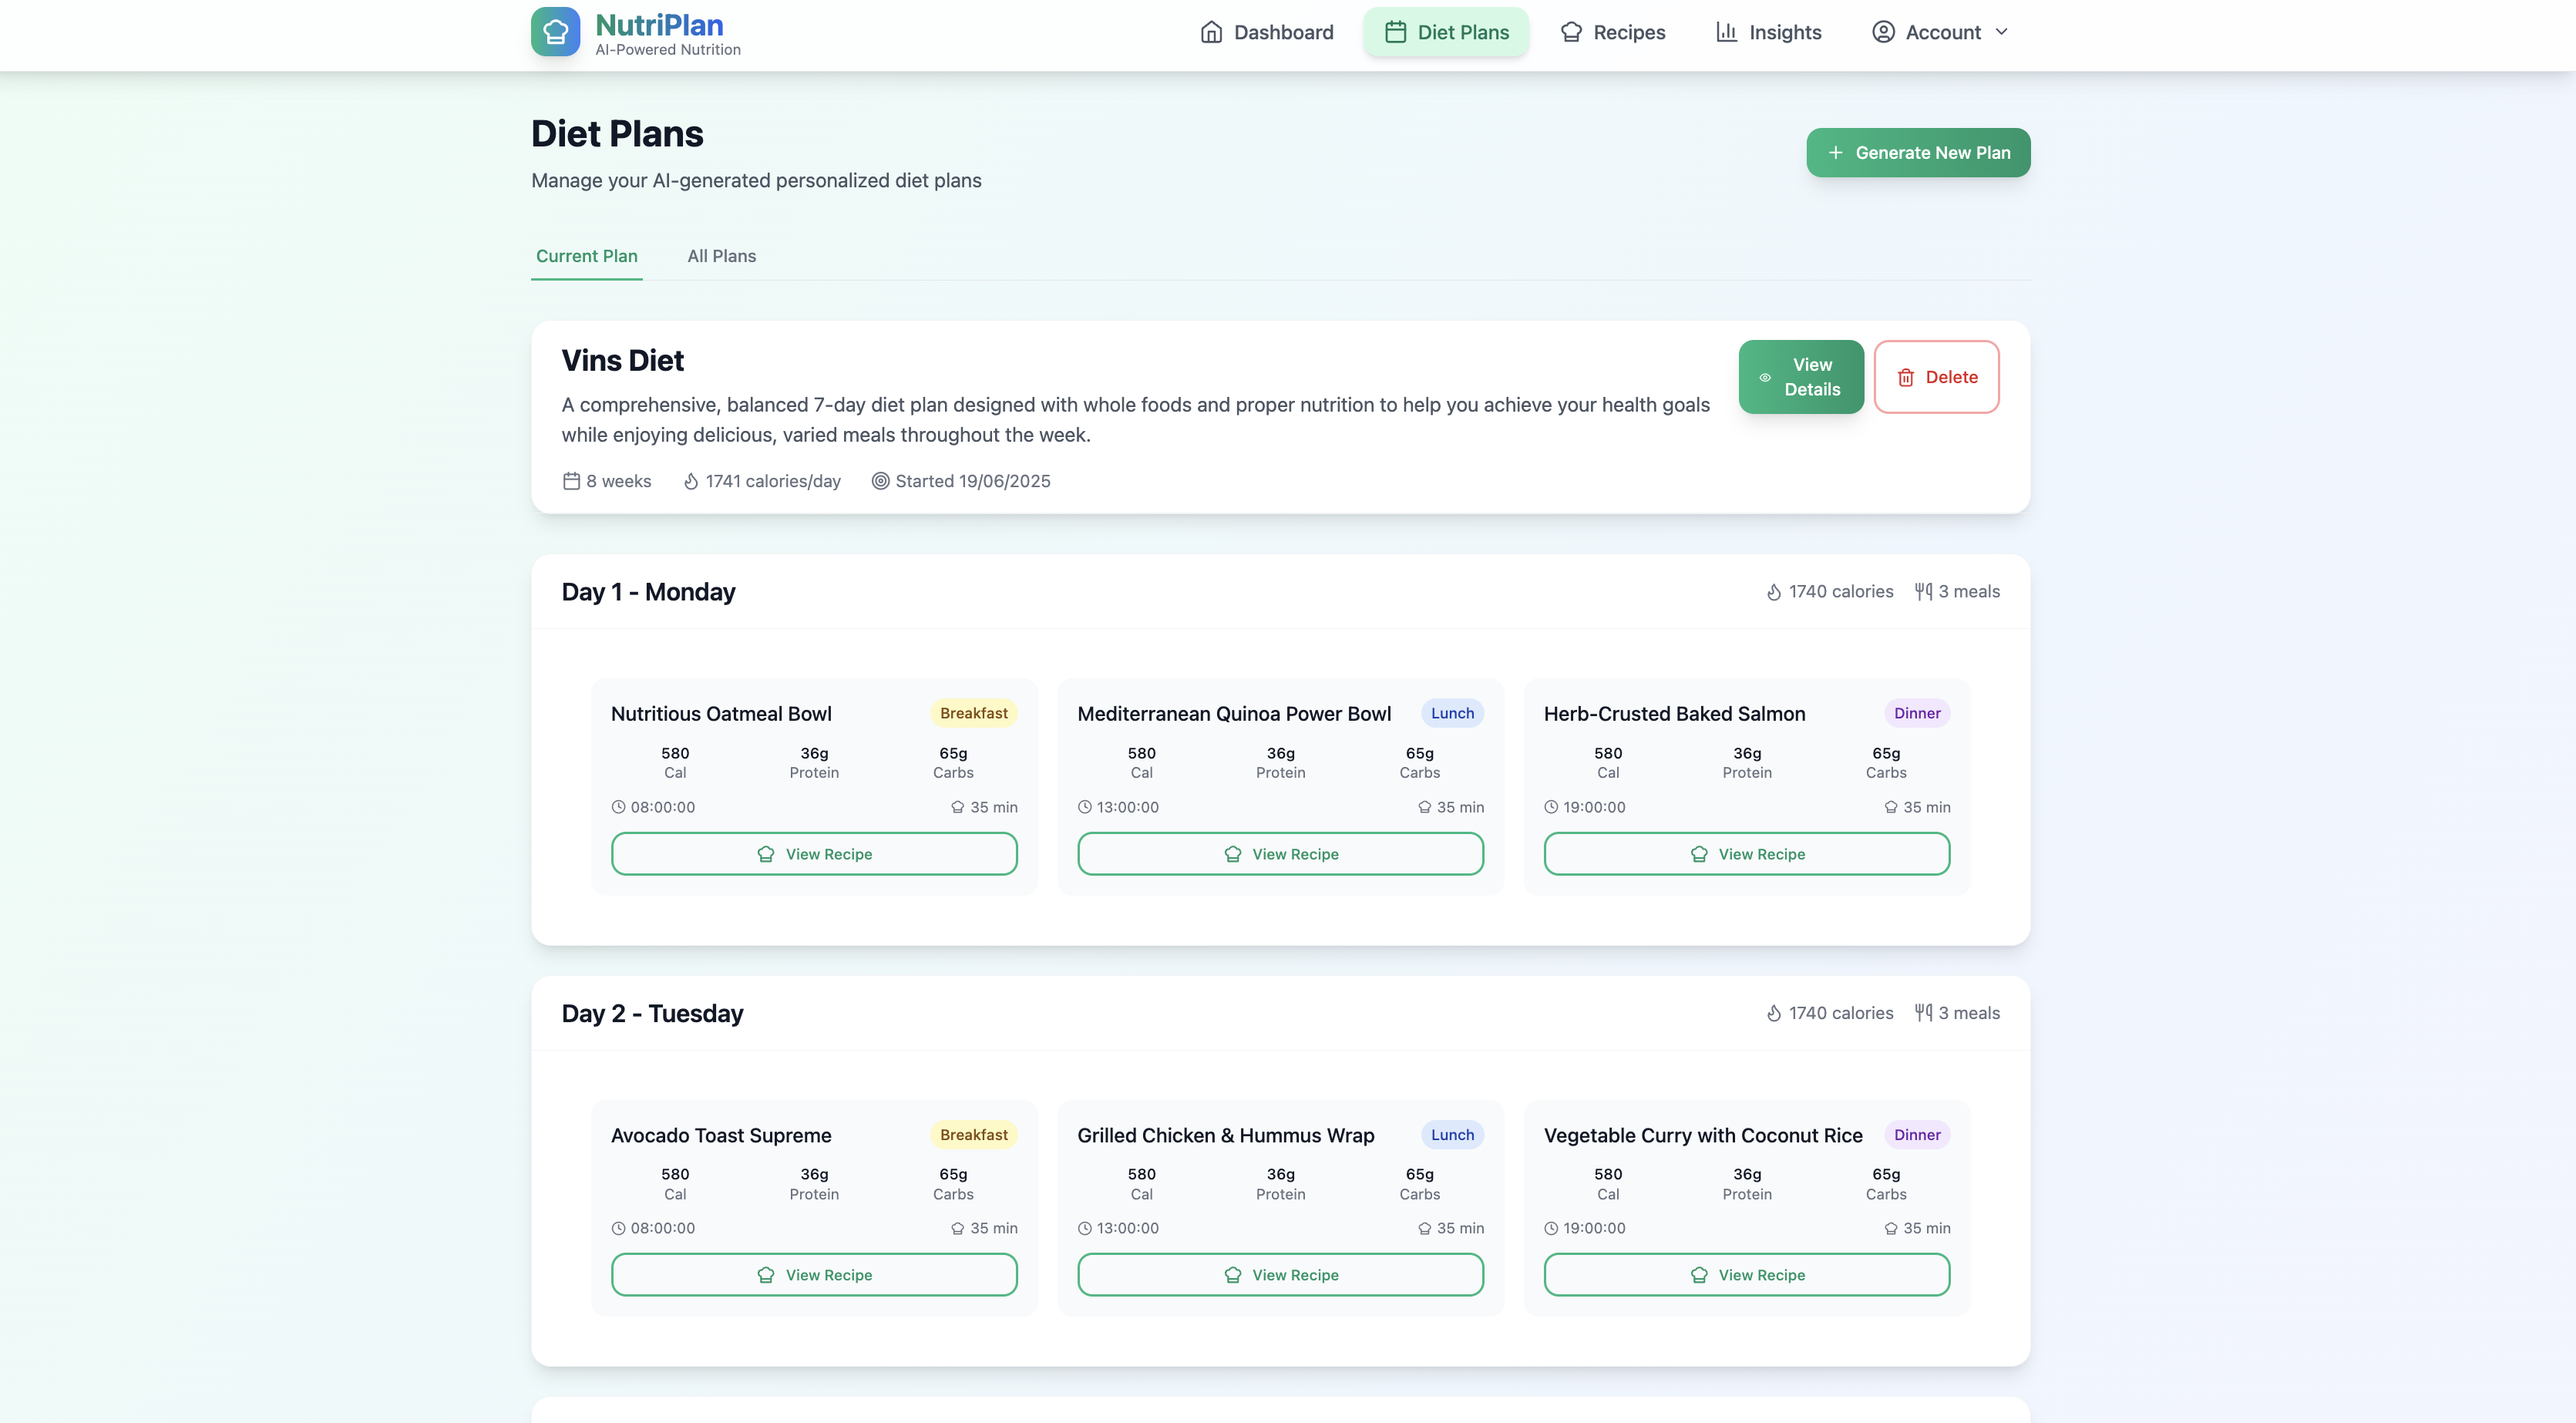Image resolution: width=2576 pixels, height=1423 pixels.
Task: Click the calendar icon beside 8 weeks
Action: 571,481
